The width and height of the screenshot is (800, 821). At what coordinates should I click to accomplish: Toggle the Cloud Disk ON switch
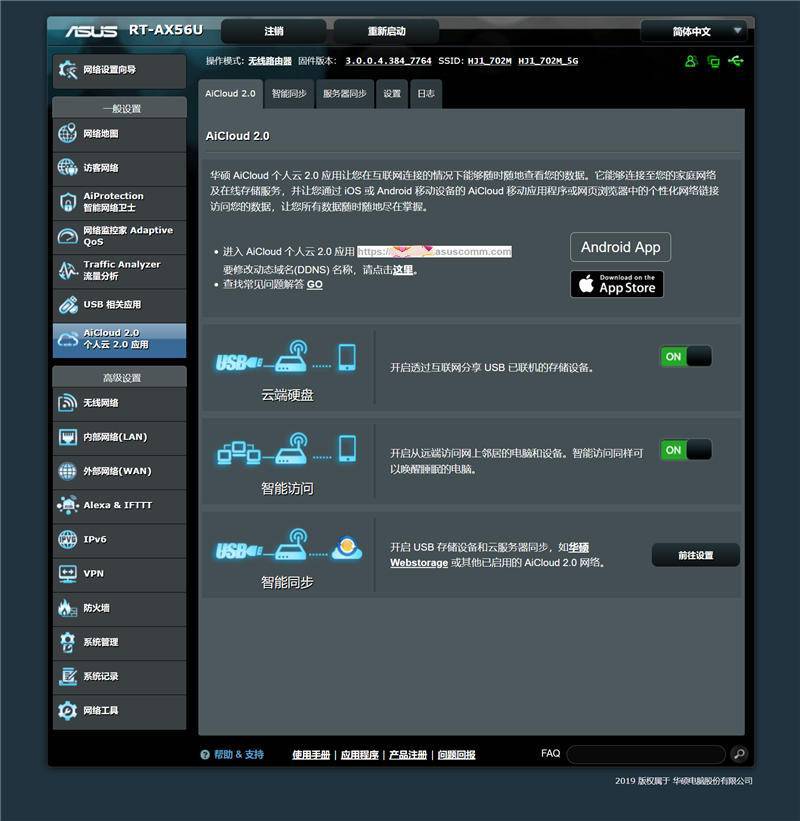tap(686, 357)
